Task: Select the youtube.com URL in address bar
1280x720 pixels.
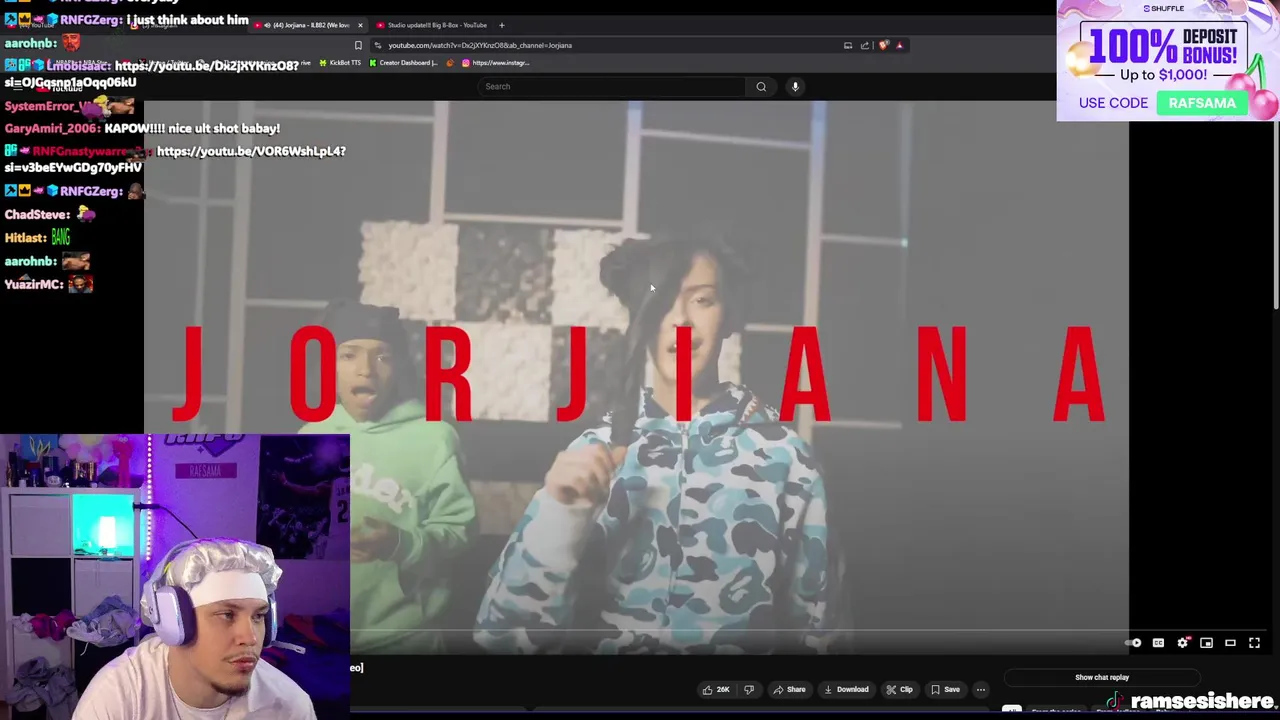Action: (x=480, y=45)
